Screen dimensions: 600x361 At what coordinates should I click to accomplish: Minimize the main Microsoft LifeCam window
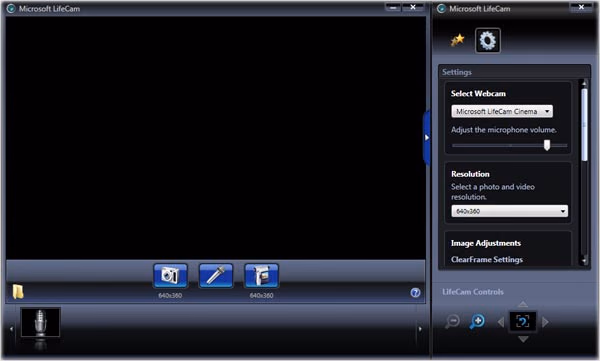tap(393, 7)
